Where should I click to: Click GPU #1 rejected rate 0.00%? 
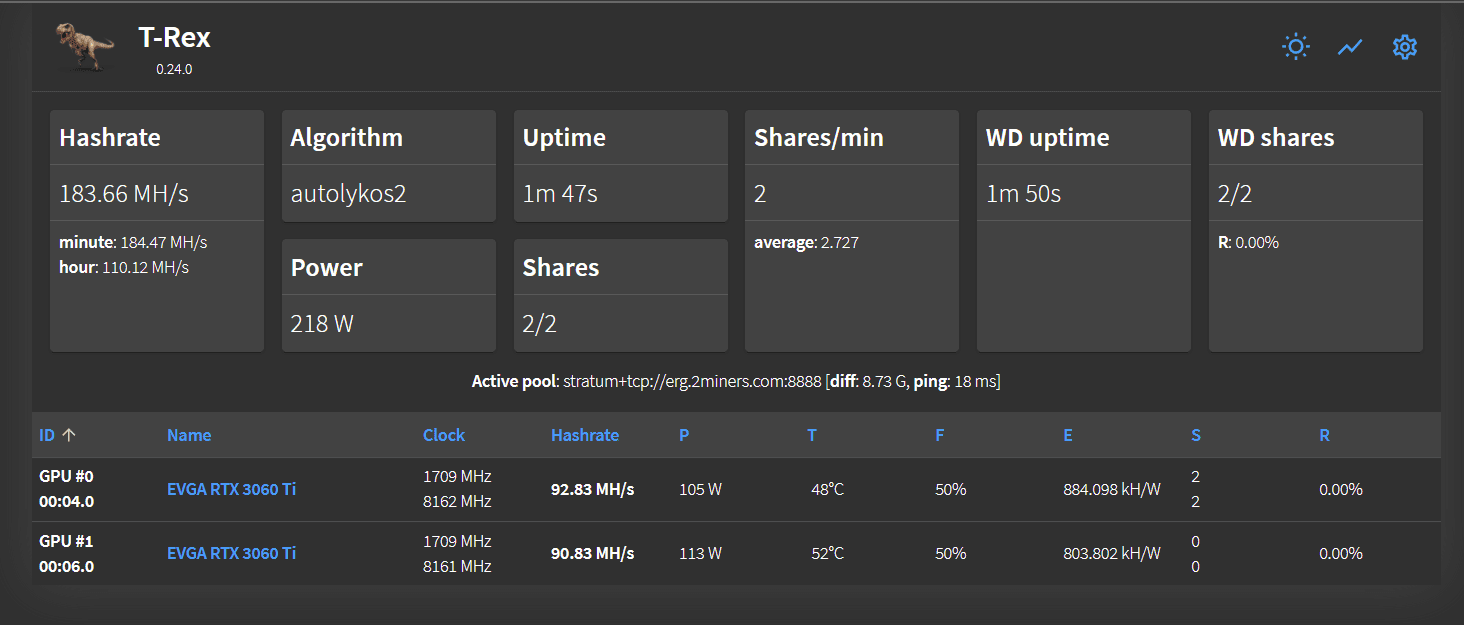coord(1341,553)
